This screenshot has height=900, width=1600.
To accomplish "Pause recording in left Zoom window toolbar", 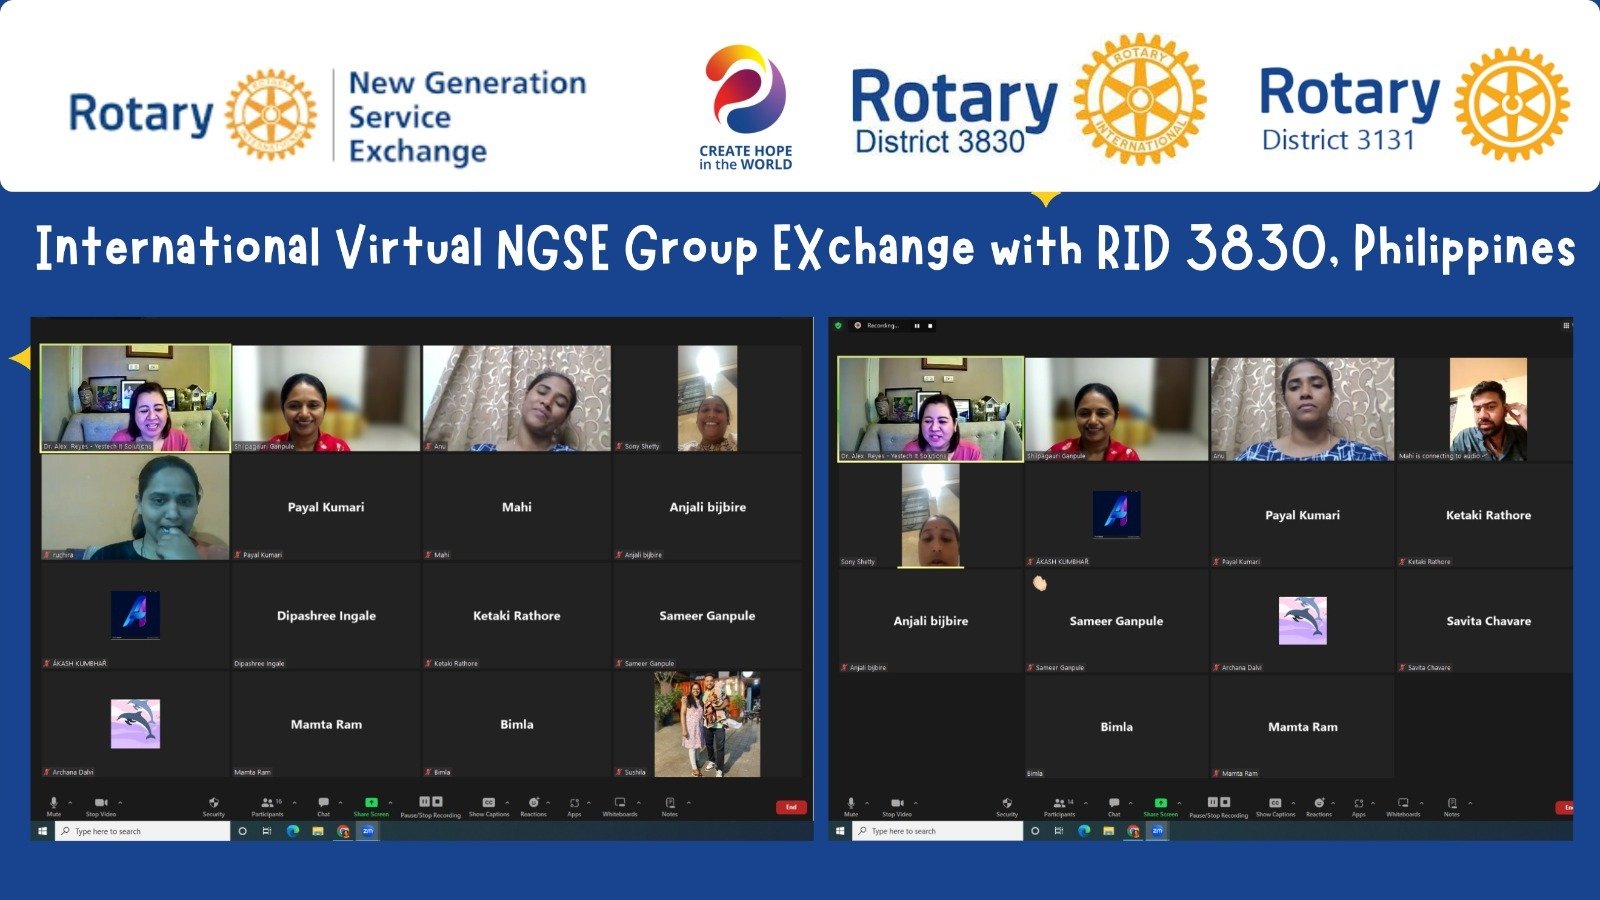I will [424, 802].
